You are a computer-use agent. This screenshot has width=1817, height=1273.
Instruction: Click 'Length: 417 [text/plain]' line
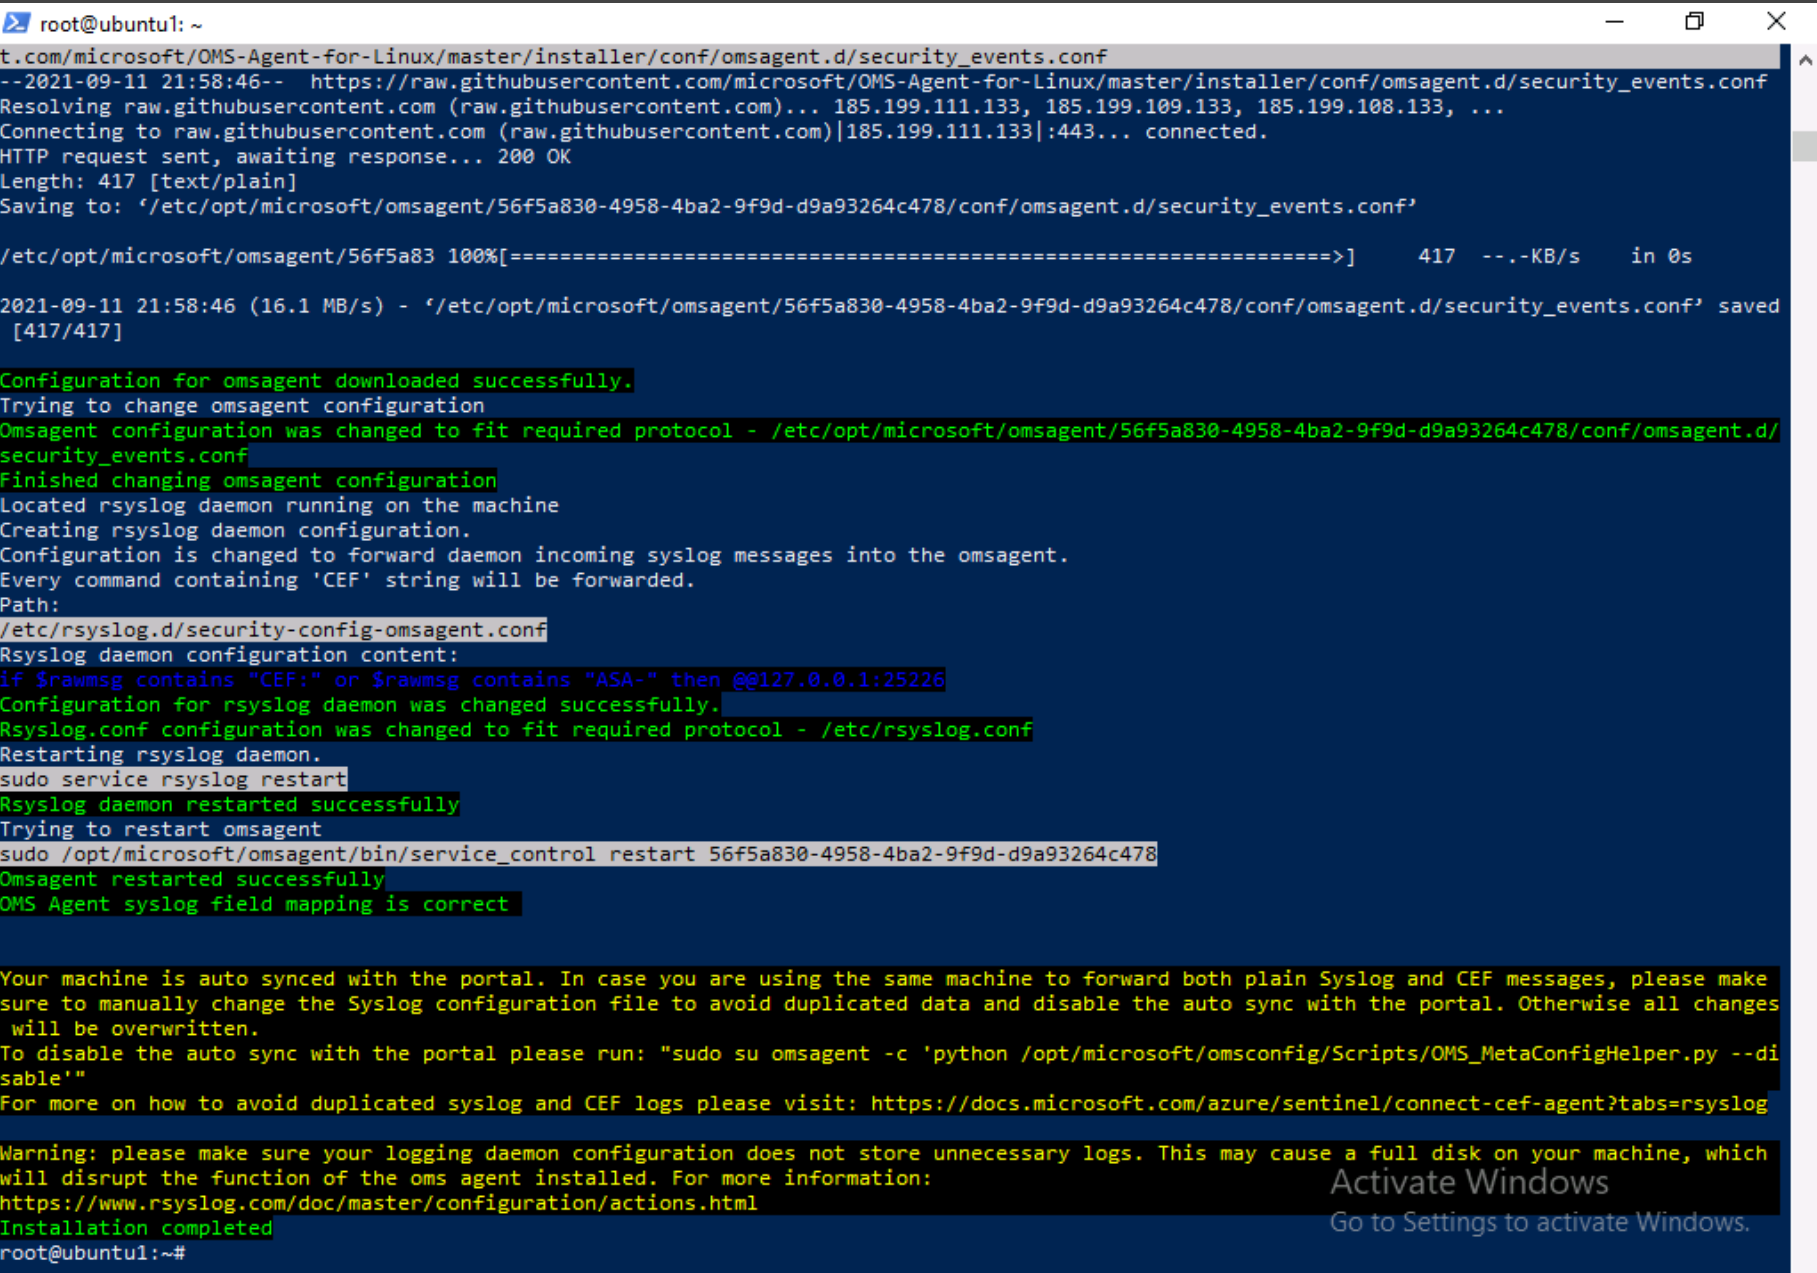pos(149,181)
